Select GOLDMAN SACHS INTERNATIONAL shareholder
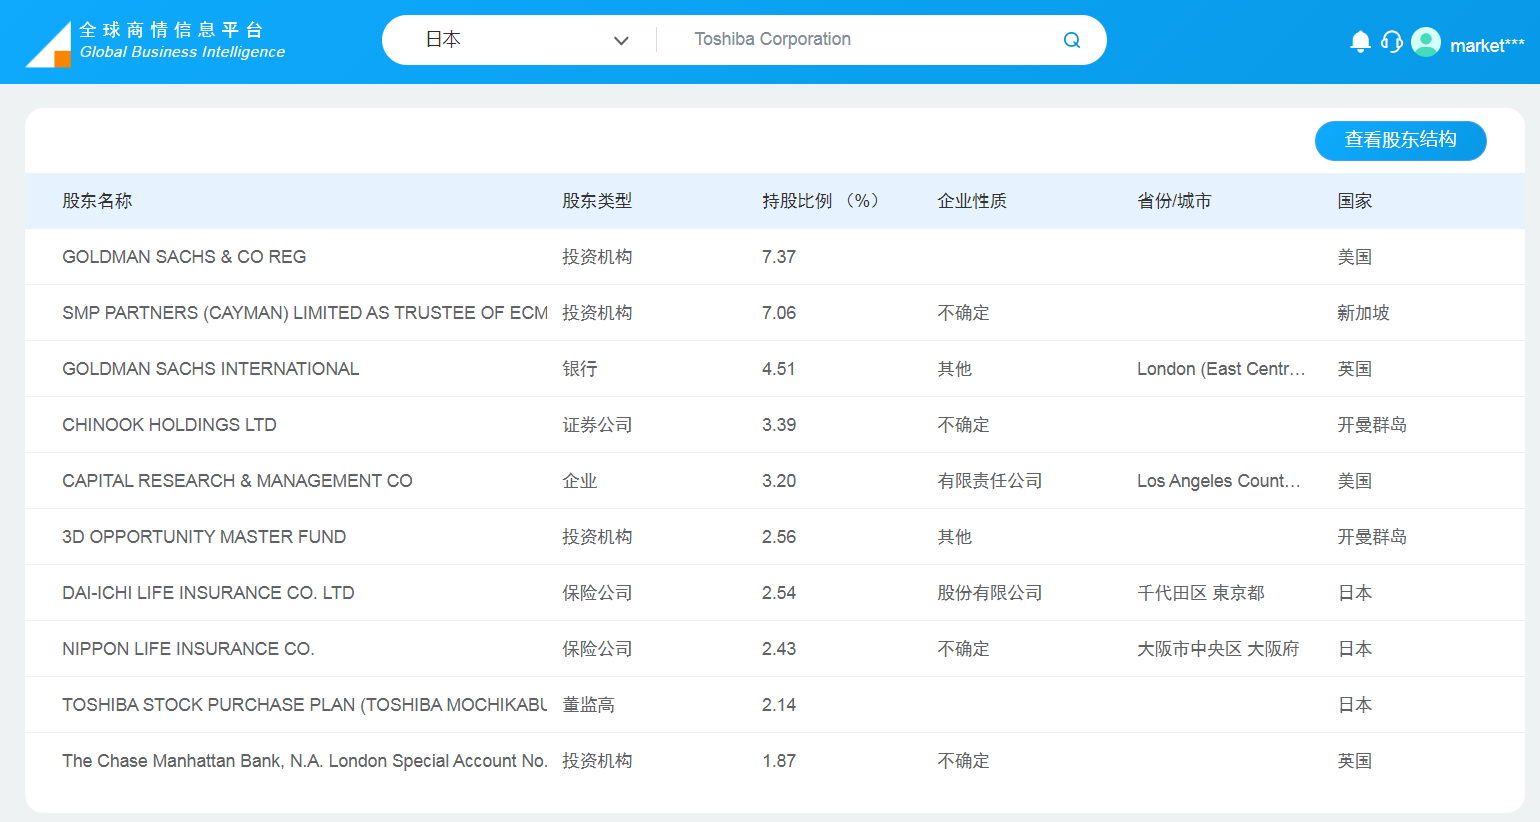 click(x=211, y=369)
